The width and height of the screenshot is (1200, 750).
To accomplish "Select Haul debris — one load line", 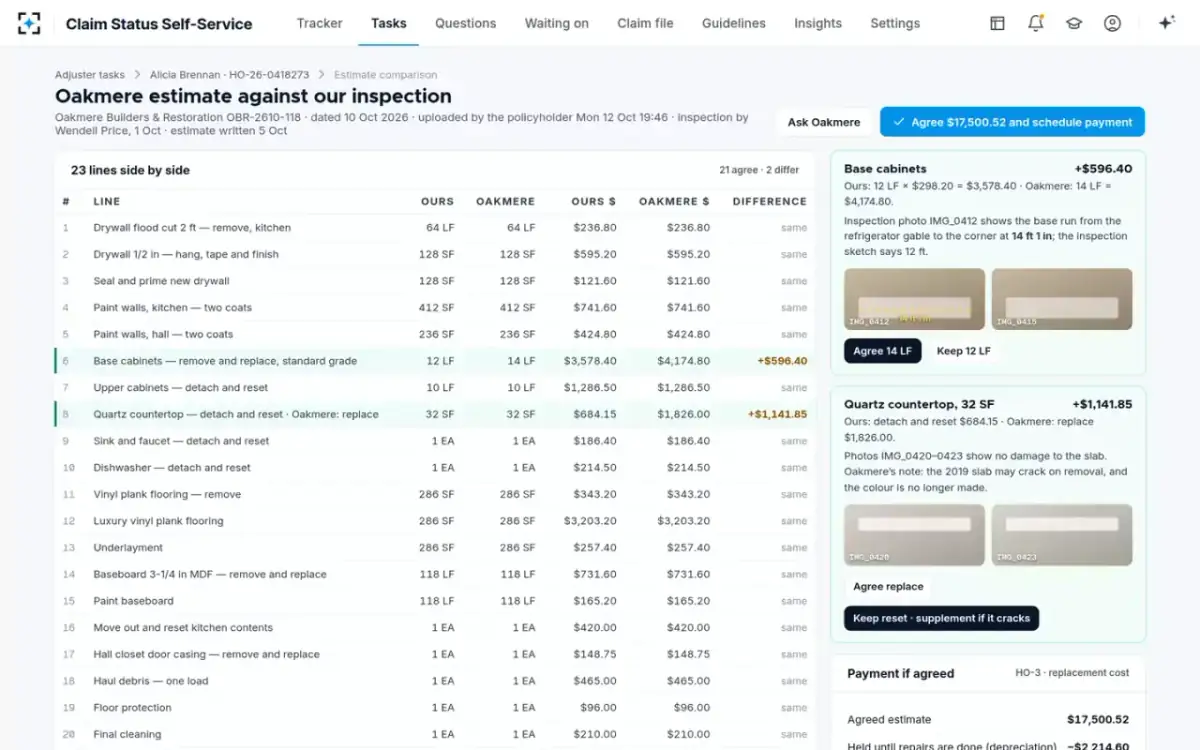I will click(x=151, y=681).
